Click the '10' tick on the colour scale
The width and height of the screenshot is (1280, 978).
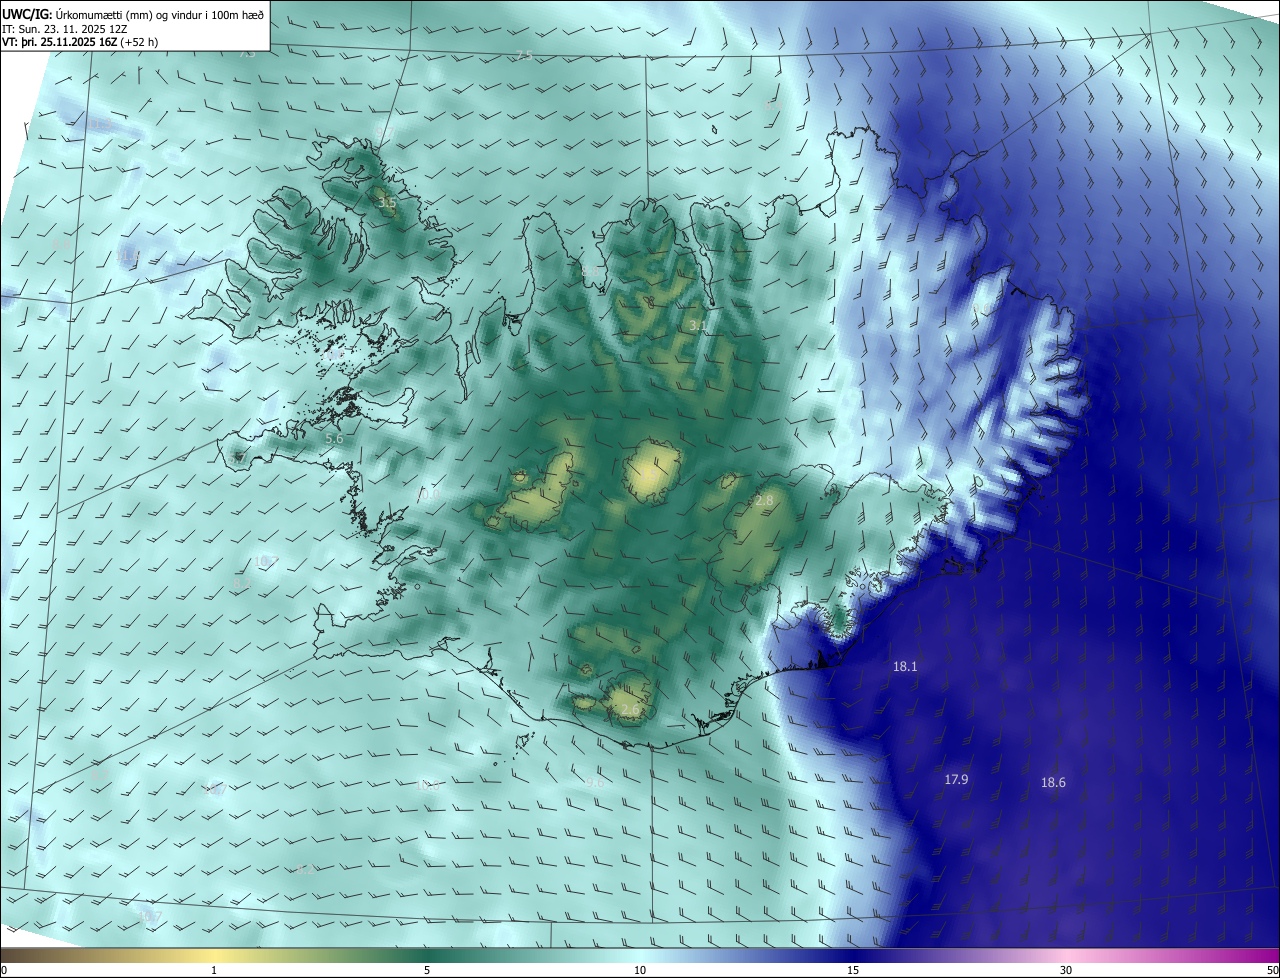(640, 970)
